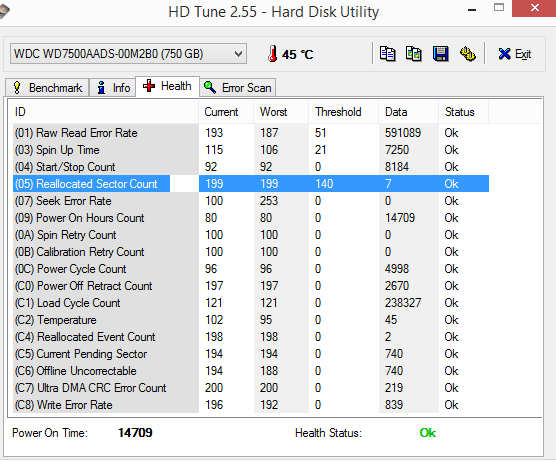
Task: Select the Calibration Retry Count row
Action: pyautogui.click(x=251, y=252)
